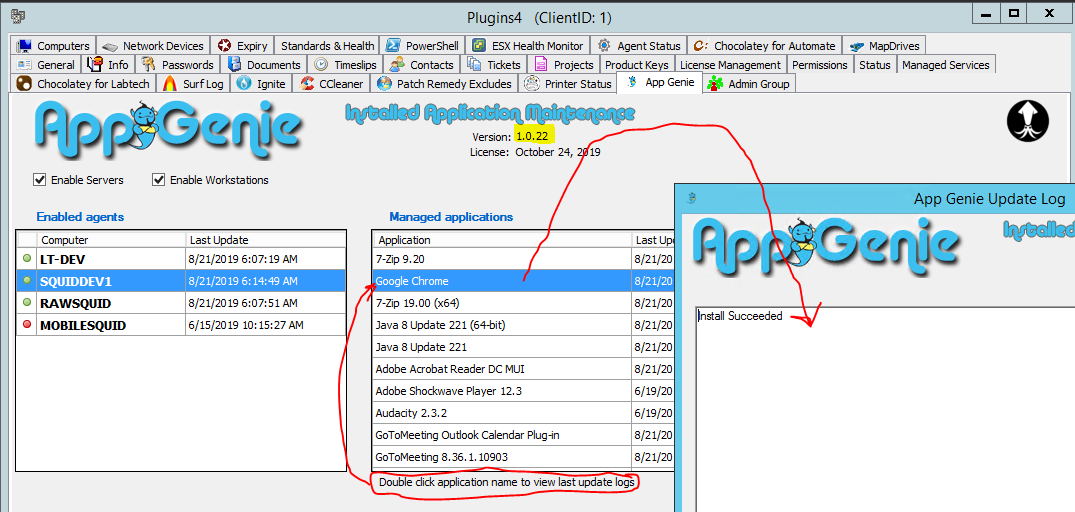Click inside the update log text area
Image resolution: width=1075 pixels, height=512 pixels.
pyautogui.click(x=880, y=410)
